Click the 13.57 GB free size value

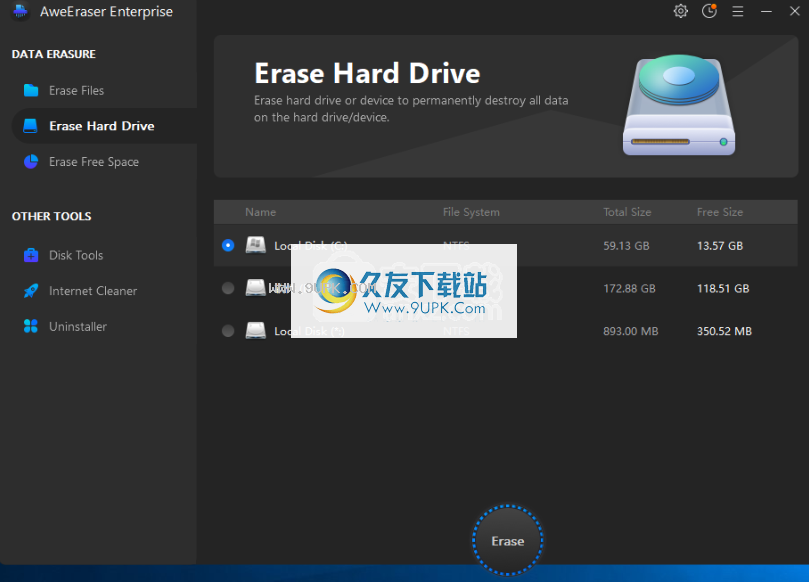click(x=720, y=246)
